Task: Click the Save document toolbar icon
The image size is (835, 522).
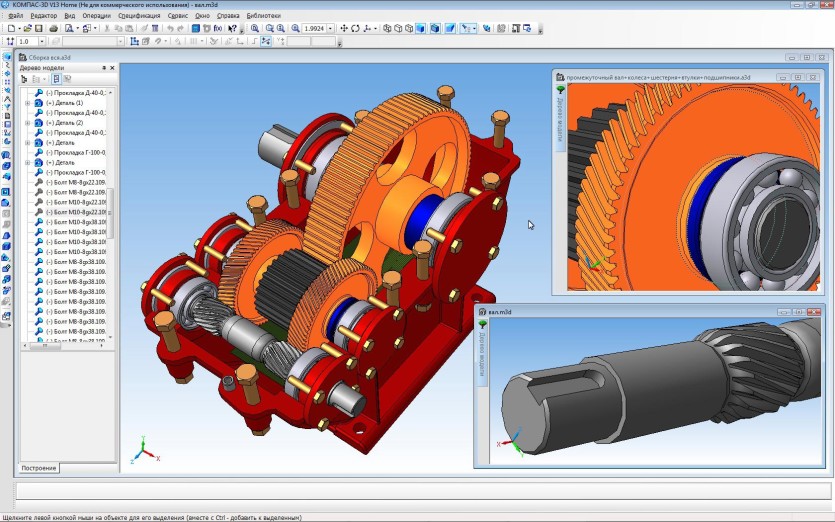Action: click(x=38, y=28)
